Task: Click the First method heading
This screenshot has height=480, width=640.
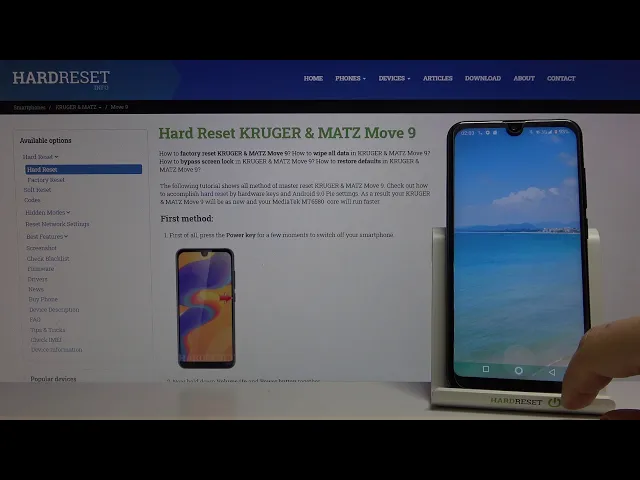Action: [x=187, y=219]
